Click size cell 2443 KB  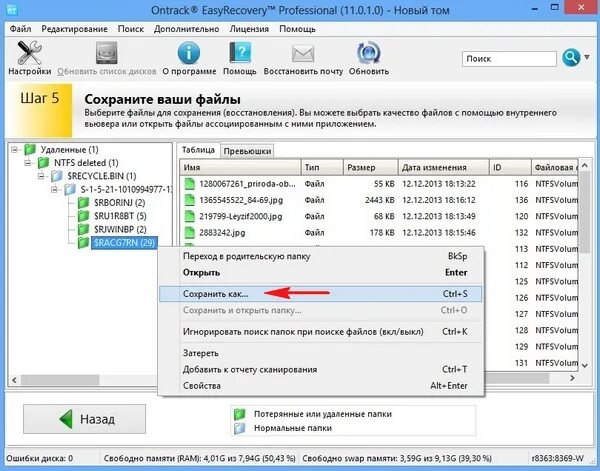380,200
